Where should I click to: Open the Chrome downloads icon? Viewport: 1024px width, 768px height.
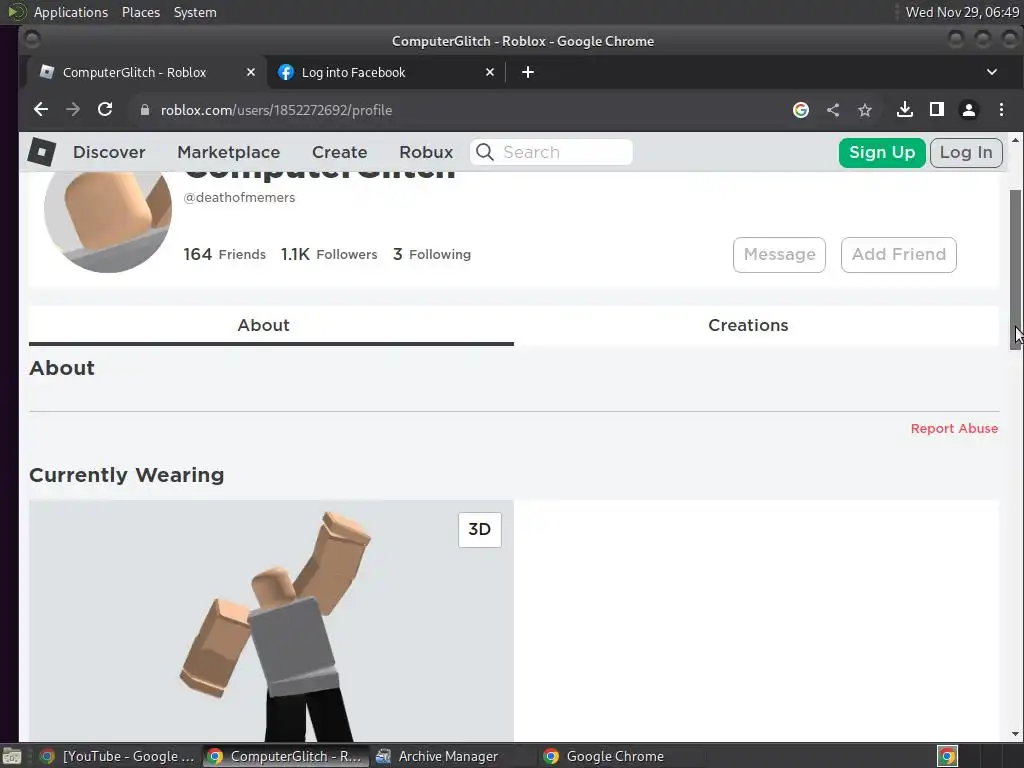tap(904, 110)
